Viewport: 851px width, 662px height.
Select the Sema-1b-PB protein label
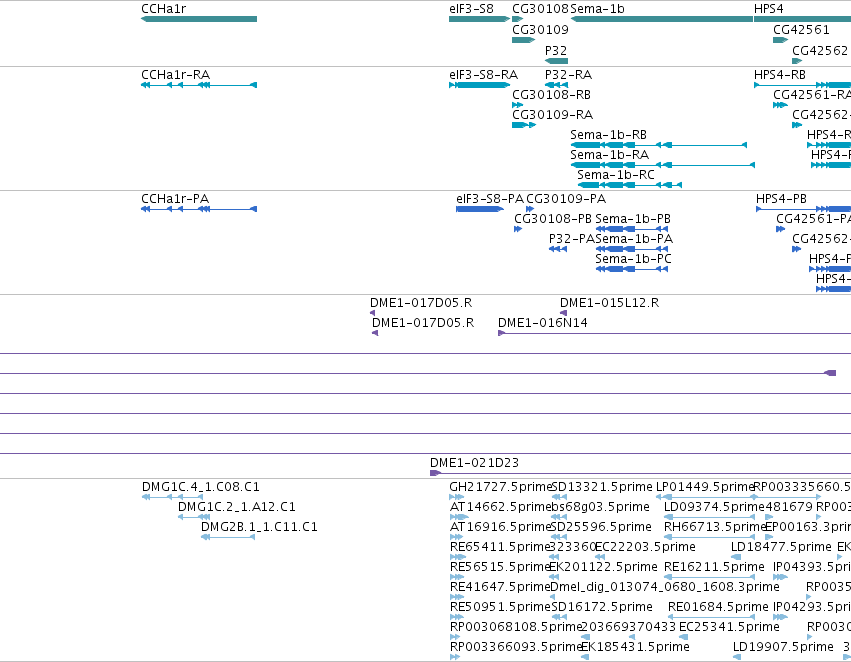(633, 219)
